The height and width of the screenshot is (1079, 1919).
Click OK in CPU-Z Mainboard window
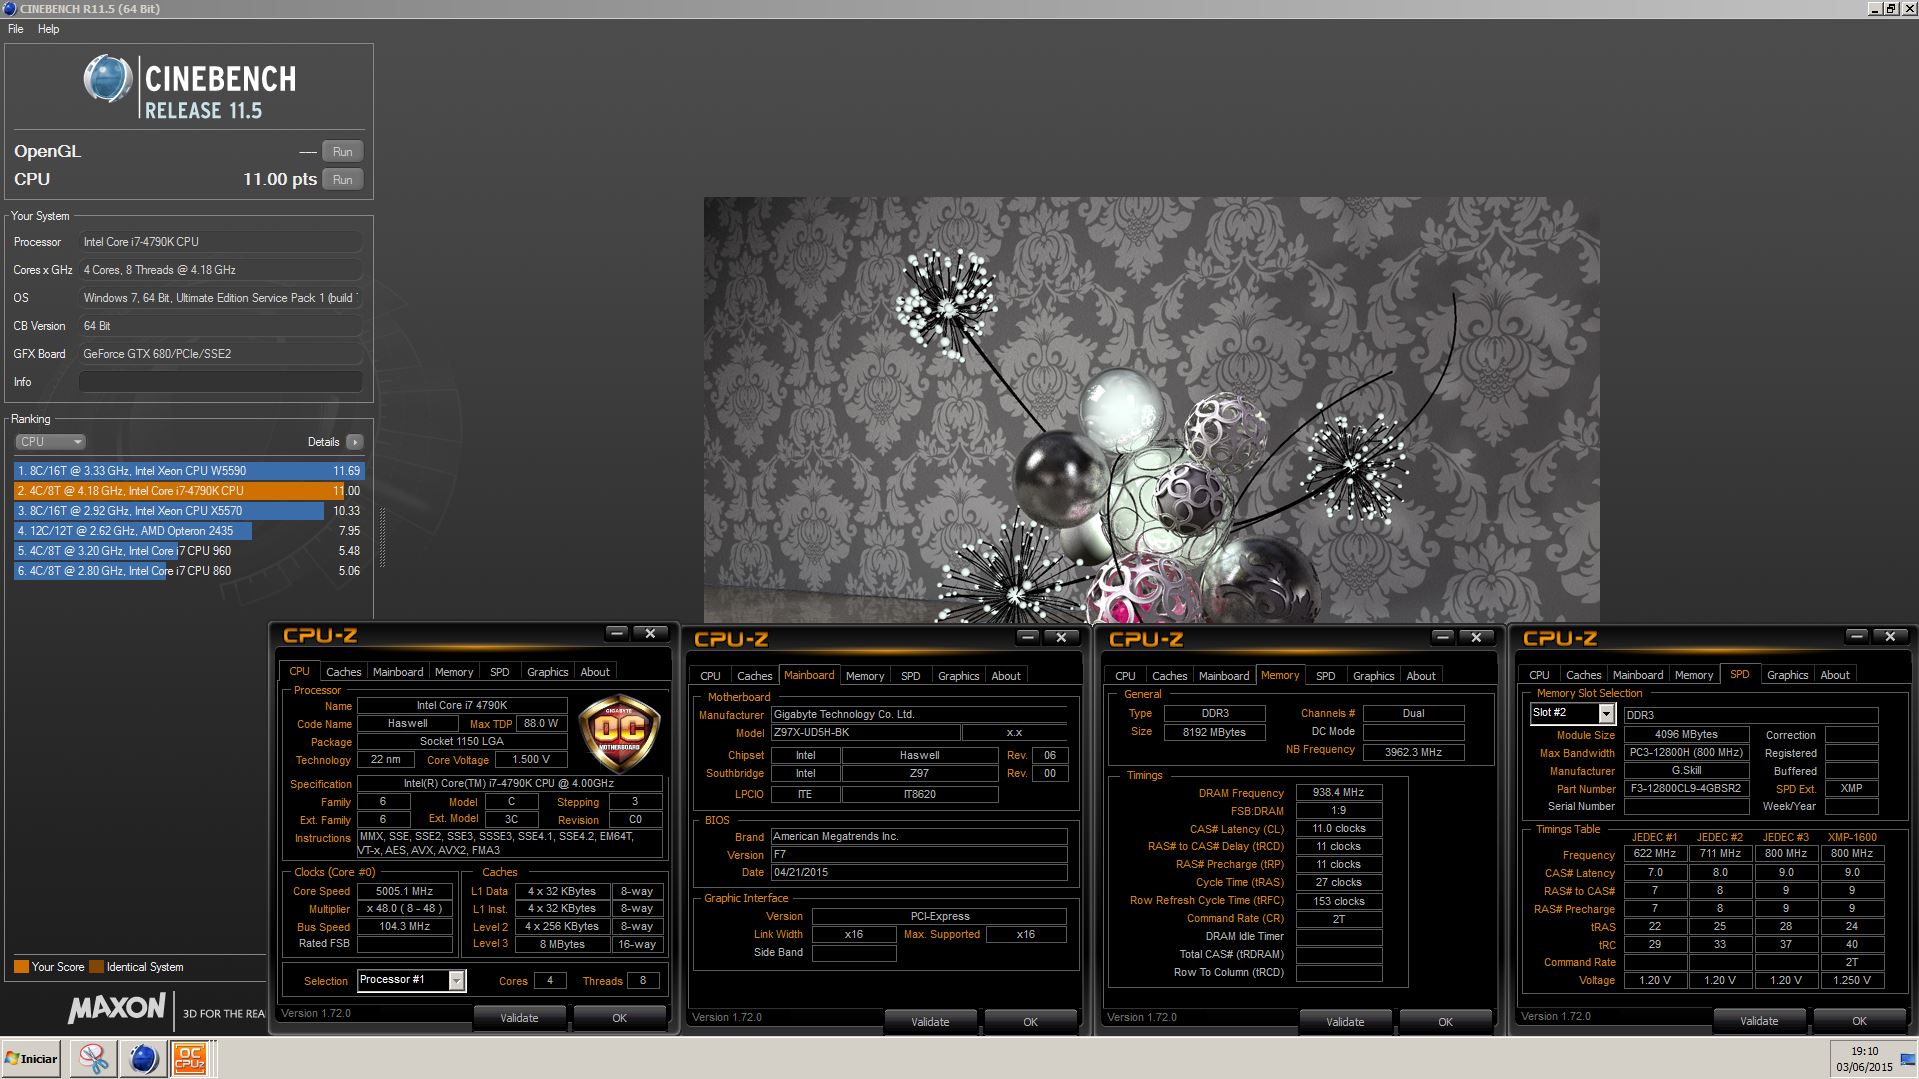[1030, 1022]
